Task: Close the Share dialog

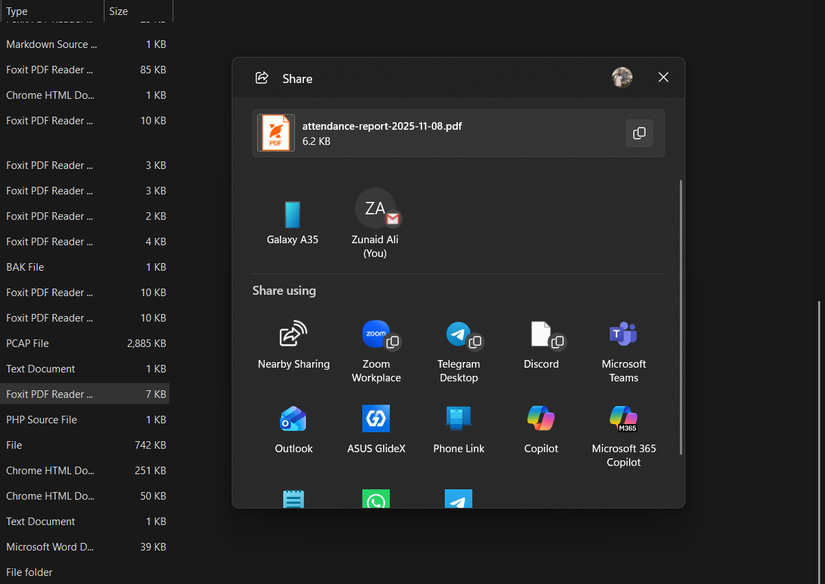Action: pyautogui.click(x=663, y=77)
